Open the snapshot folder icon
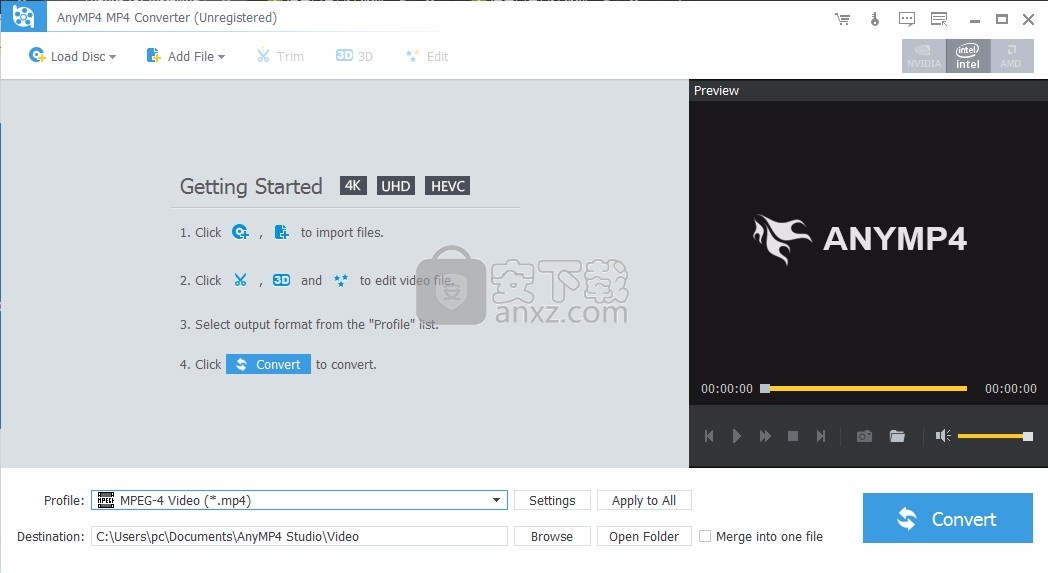This screenshot has width=1048, height=573. click(897, 436)
